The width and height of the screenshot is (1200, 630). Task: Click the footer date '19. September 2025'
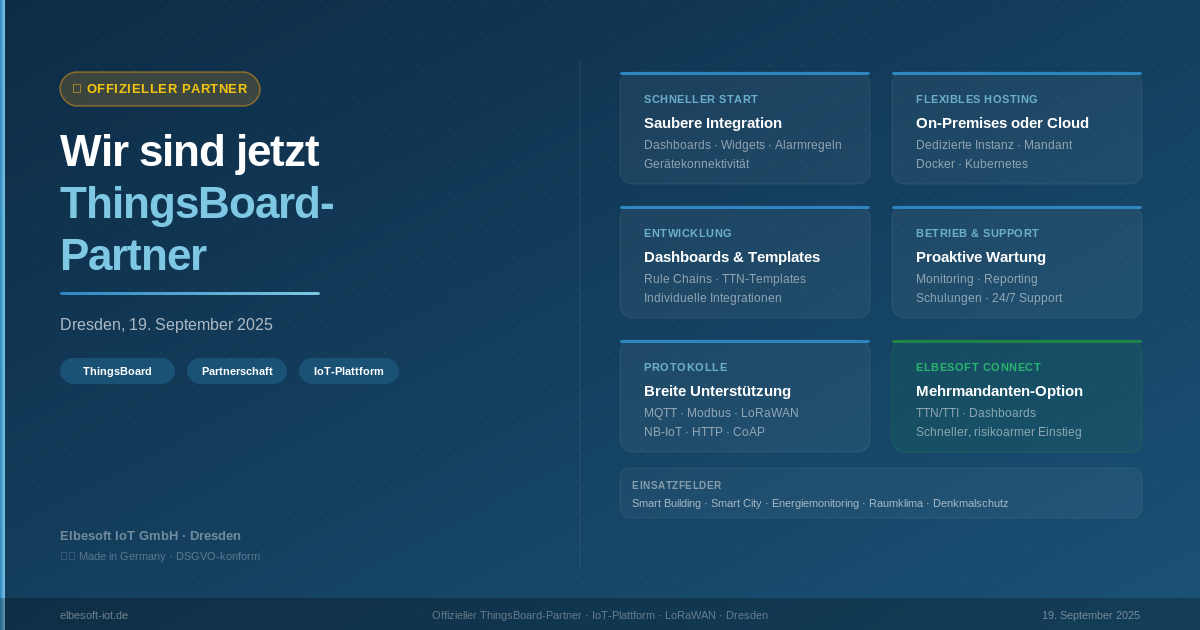click(x=1091, y=615)
